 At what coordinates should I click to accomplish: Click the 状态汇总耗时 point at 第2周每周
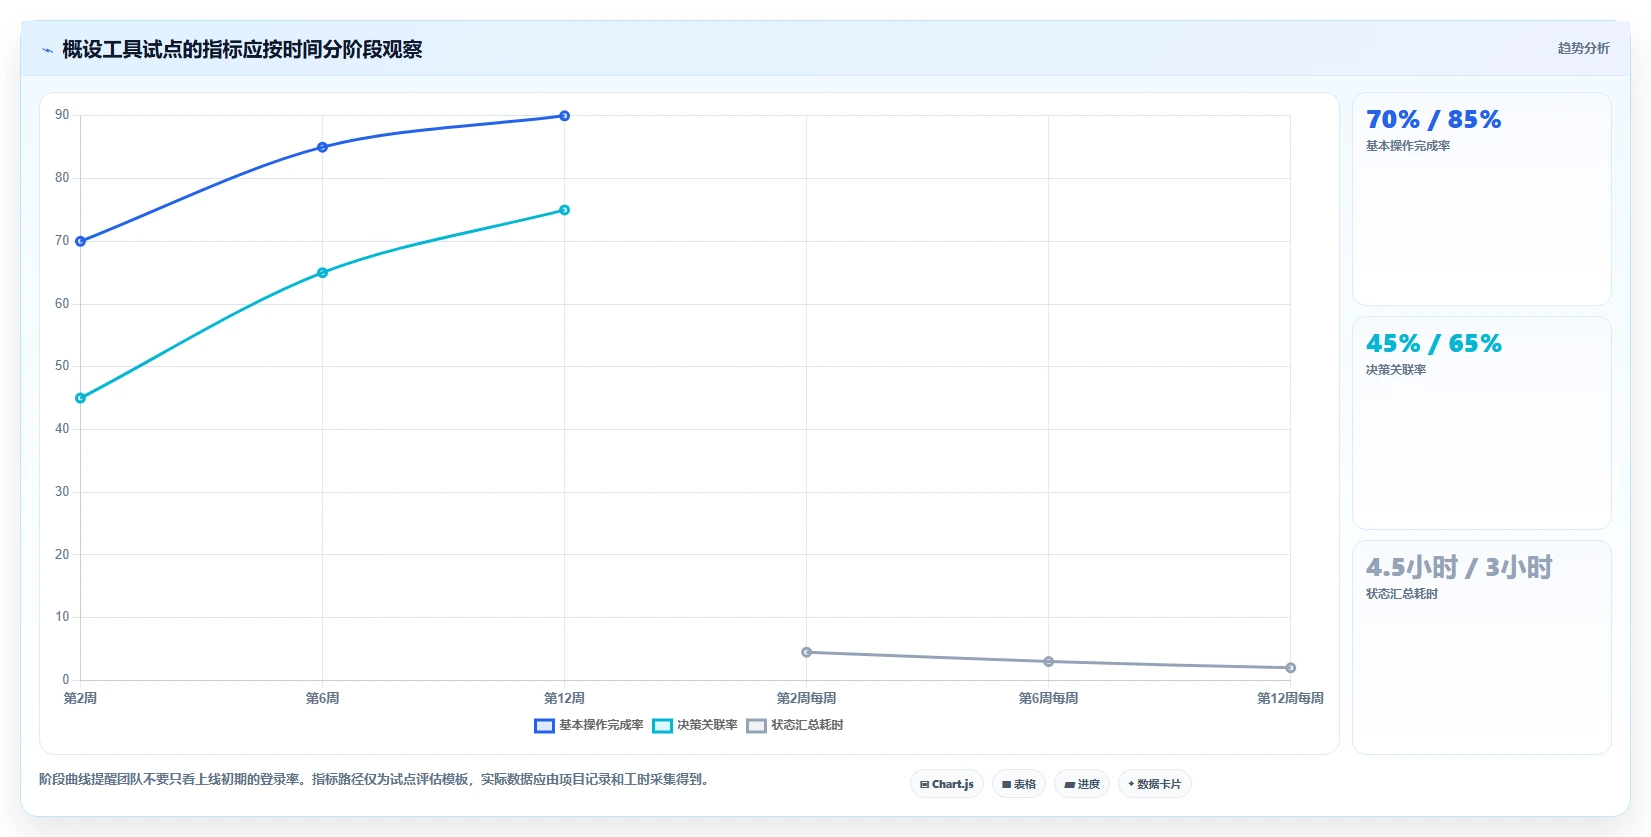point(806,652)
